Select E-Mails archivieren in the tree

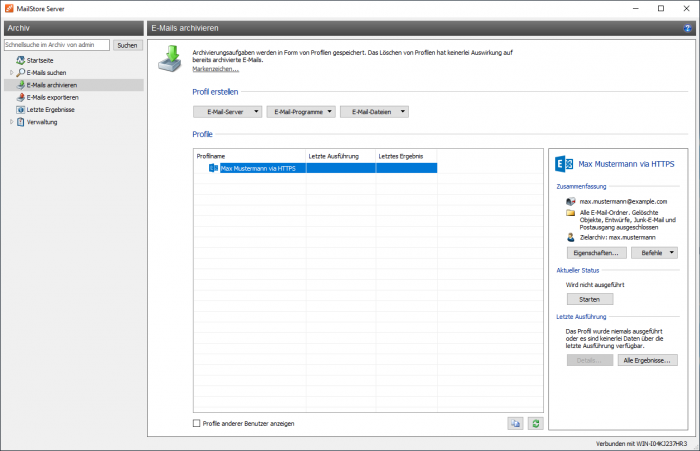coord(52,85)
